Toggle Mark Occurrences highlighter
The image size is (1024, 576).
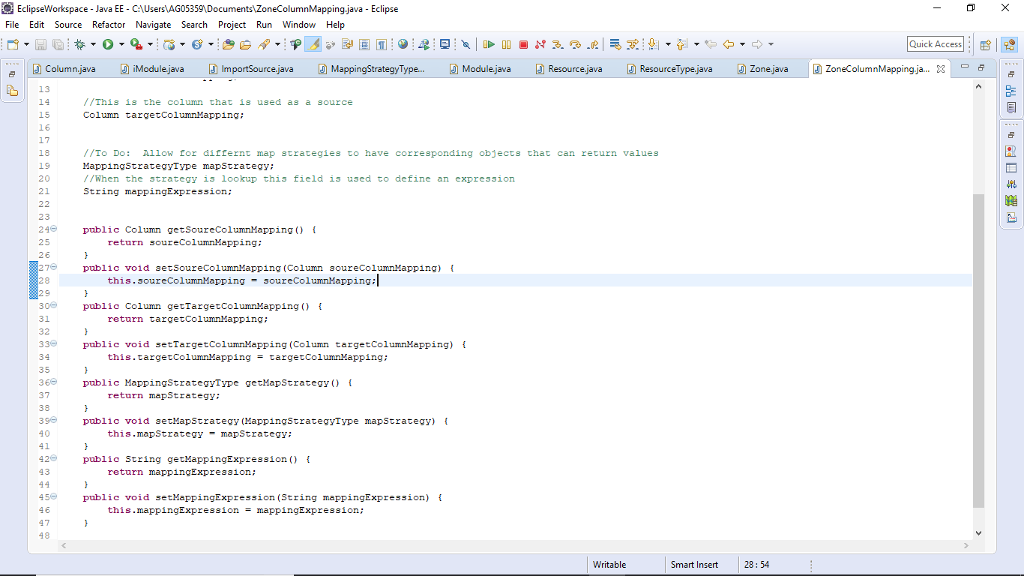pos(312,44)
